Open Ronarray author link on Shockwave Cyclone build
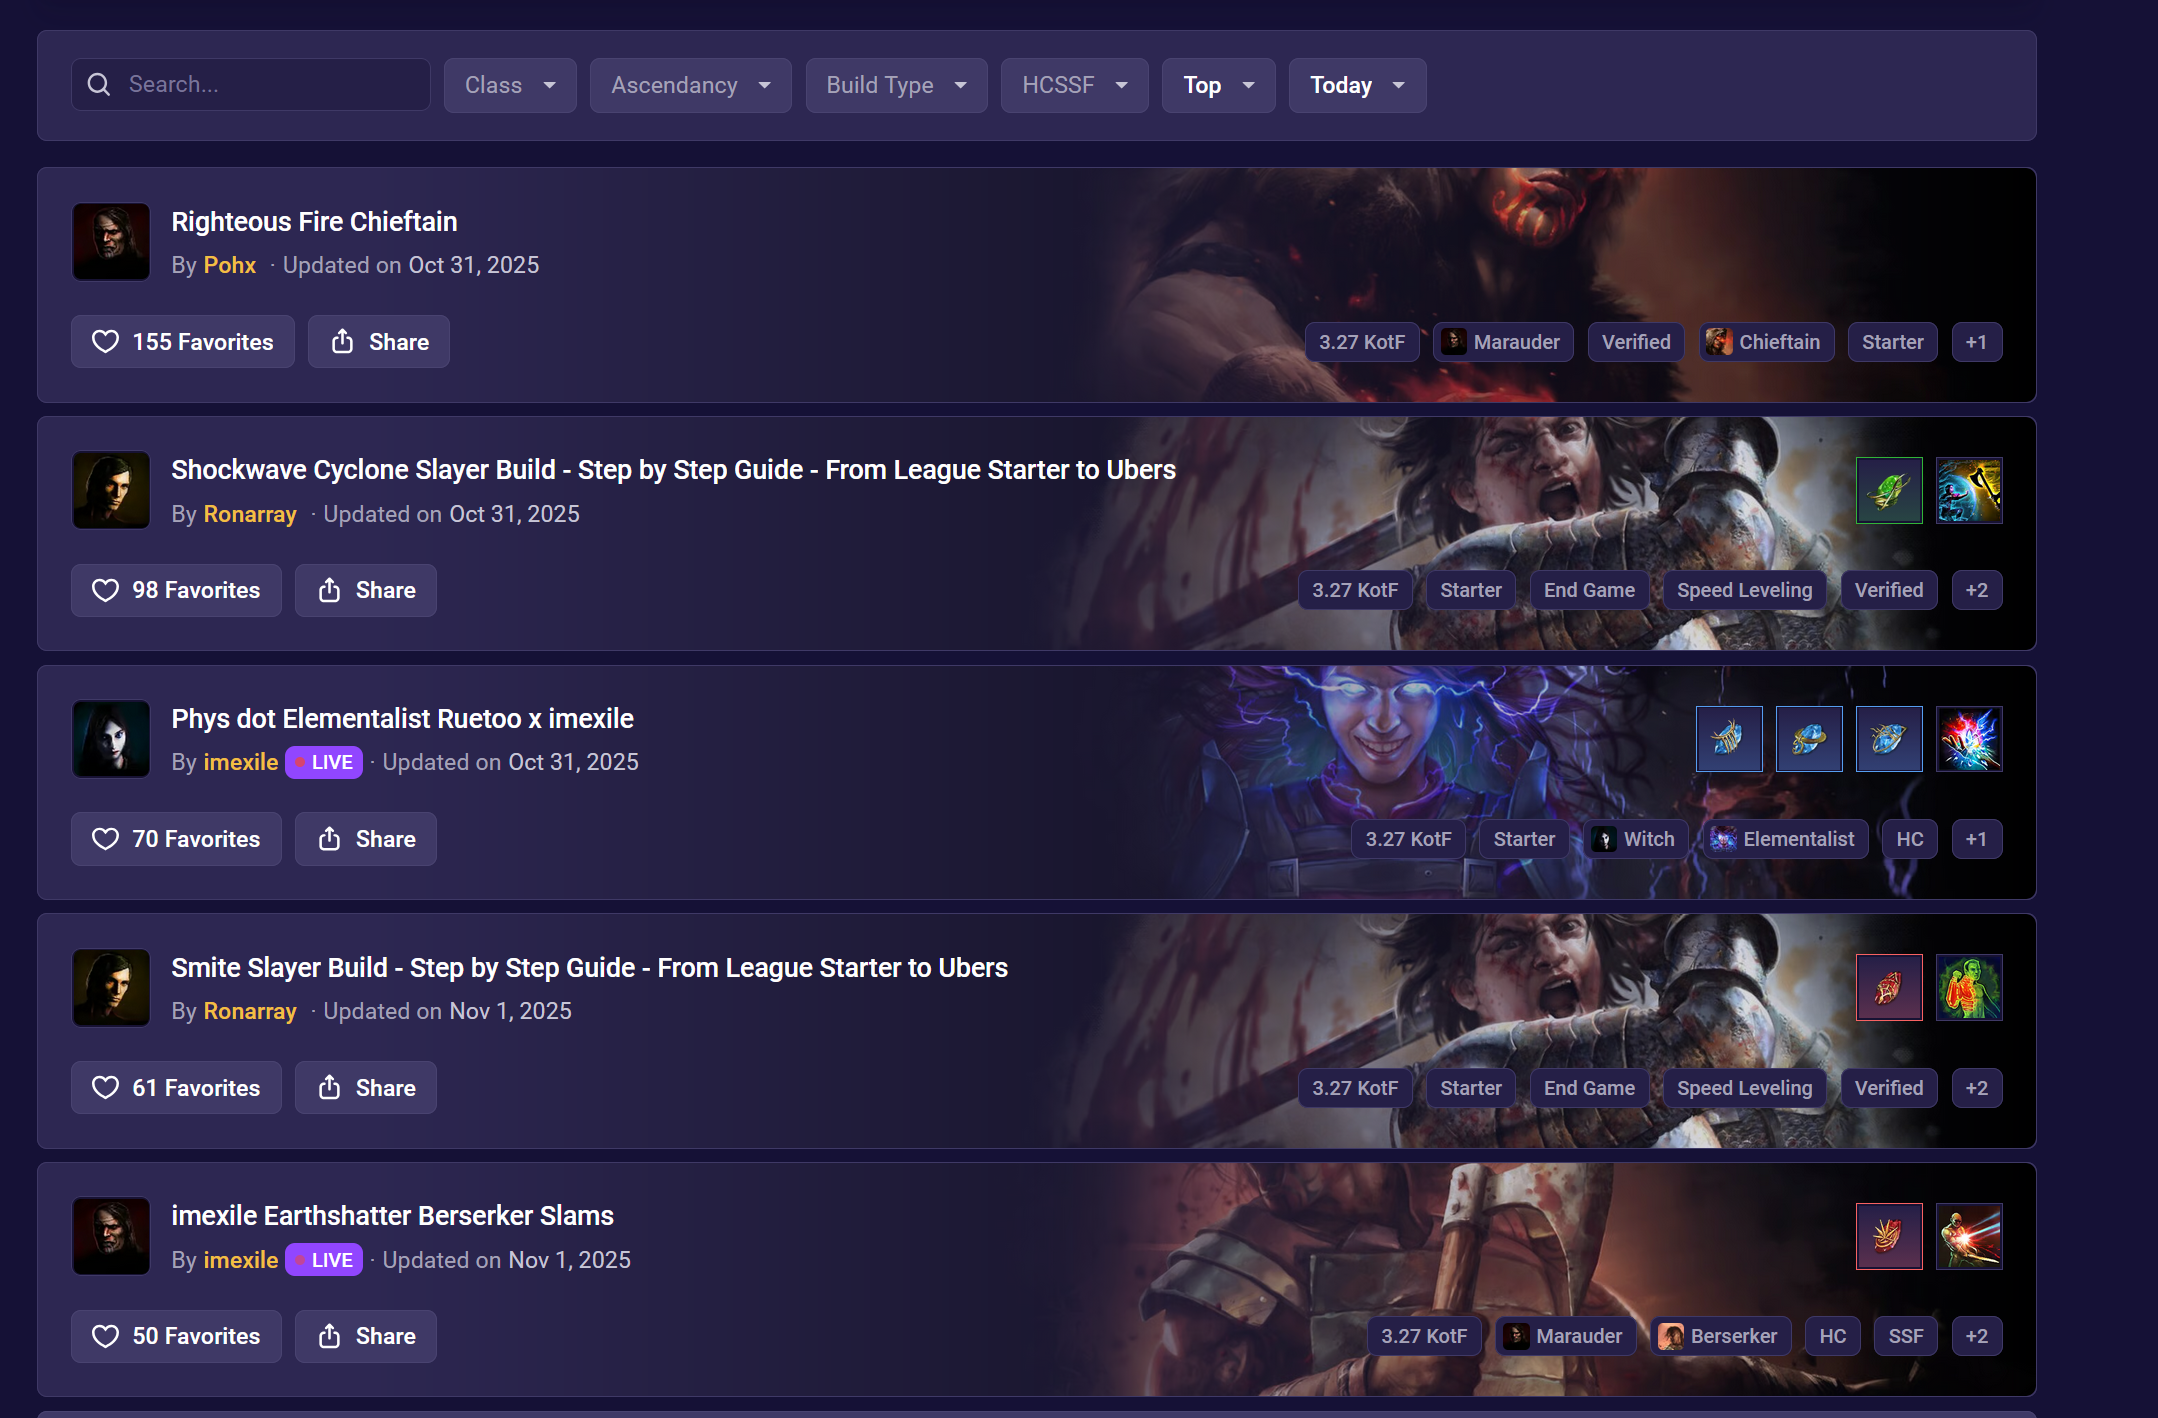Screen dimensions: 2158x1418 point(250,514)
